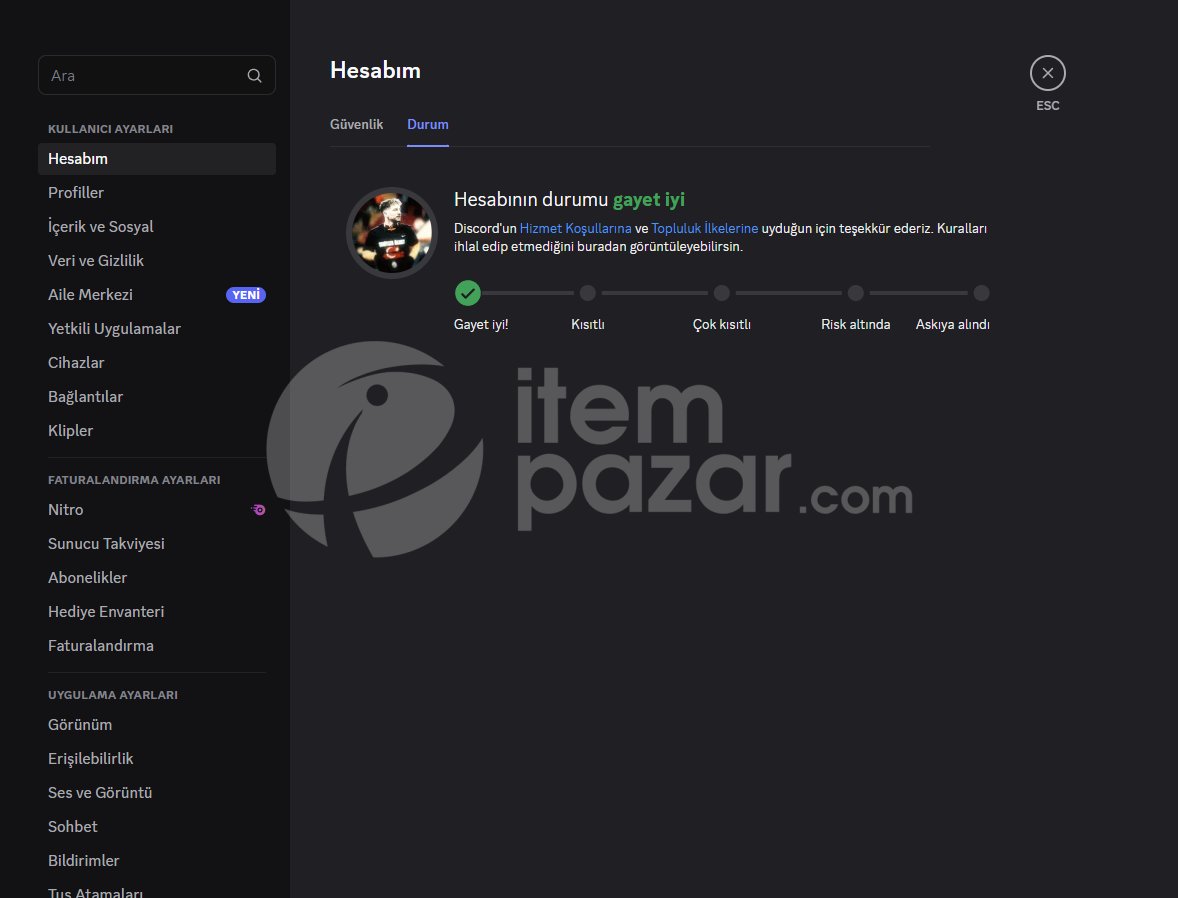Image resolution: width=1178 pixels, height=898 pixels.
Task: Open the Hizmet Koşullarına link
Action: [x=575, y=228]
